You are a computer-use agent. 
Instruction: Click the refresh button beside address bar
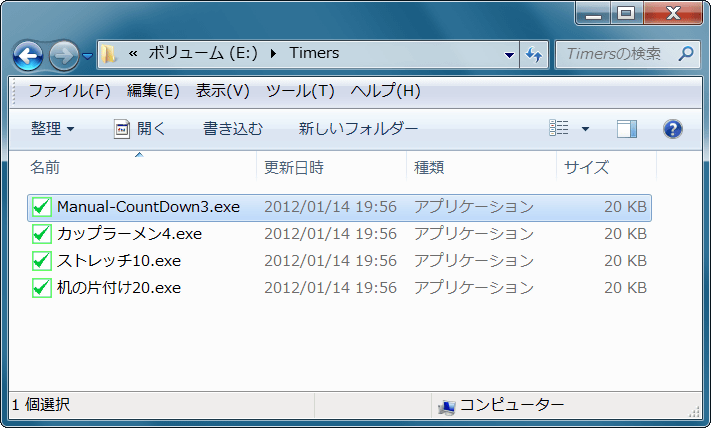pos(533,54)
